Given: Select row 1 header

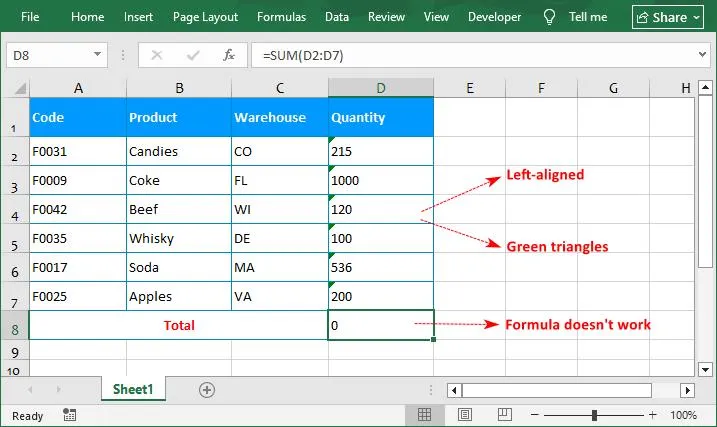Looking at the screenshot, I should point(14,117).
